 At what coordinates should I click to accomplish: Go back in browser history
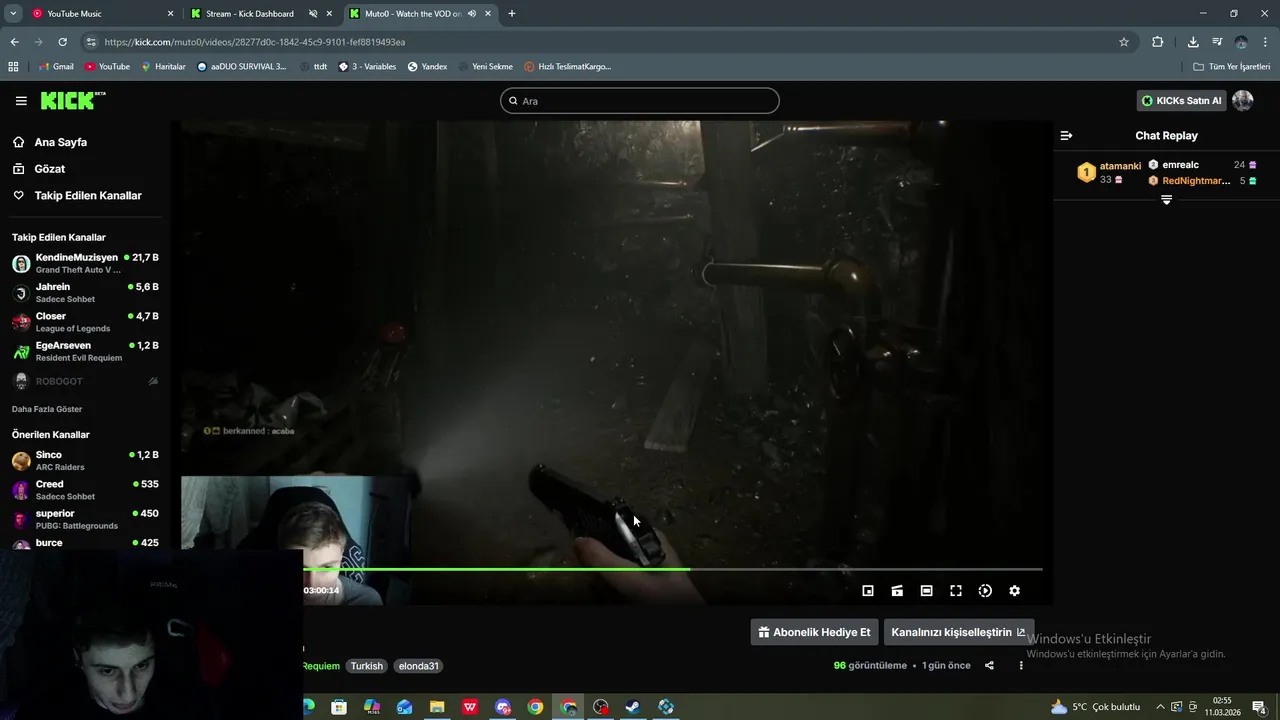[14, 42]
